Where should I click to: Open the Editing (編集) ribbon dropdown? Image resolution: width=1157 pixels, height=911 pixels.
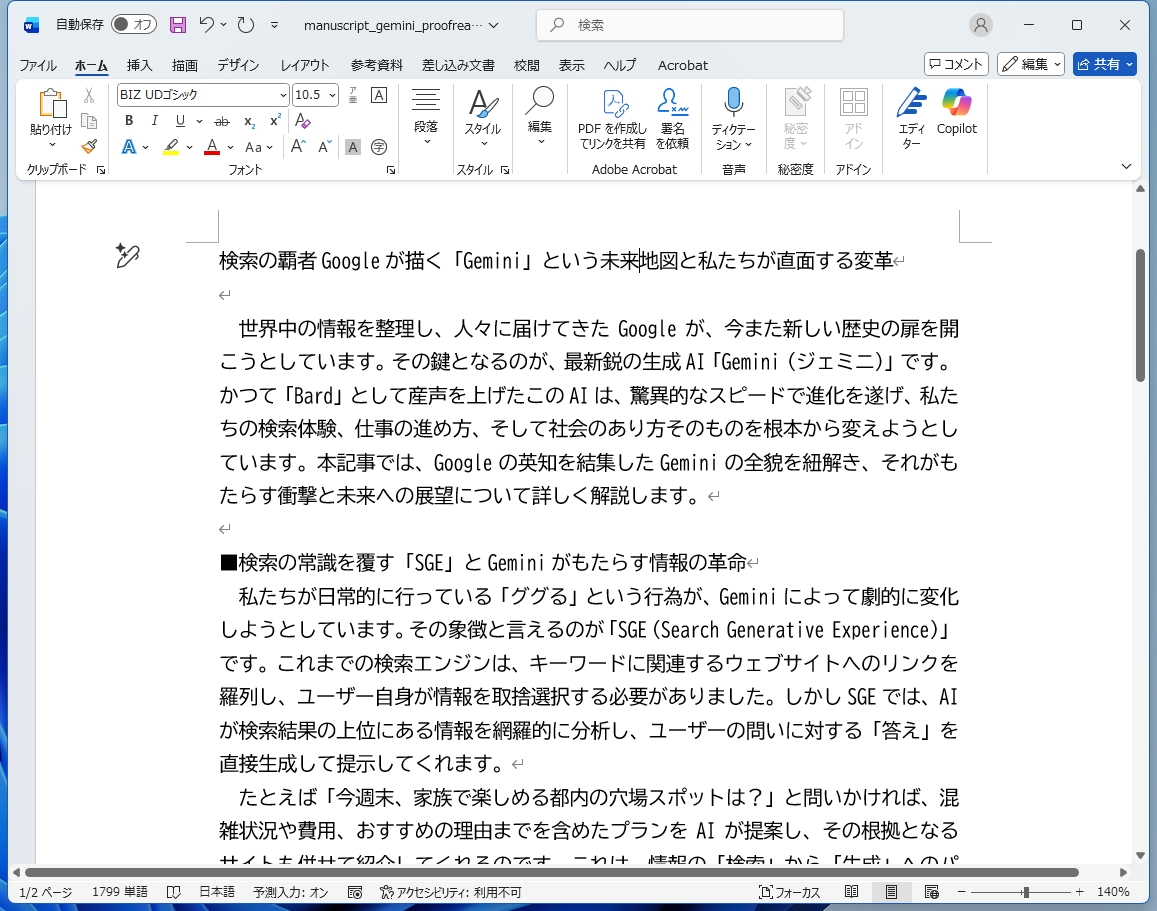(540, 118)
